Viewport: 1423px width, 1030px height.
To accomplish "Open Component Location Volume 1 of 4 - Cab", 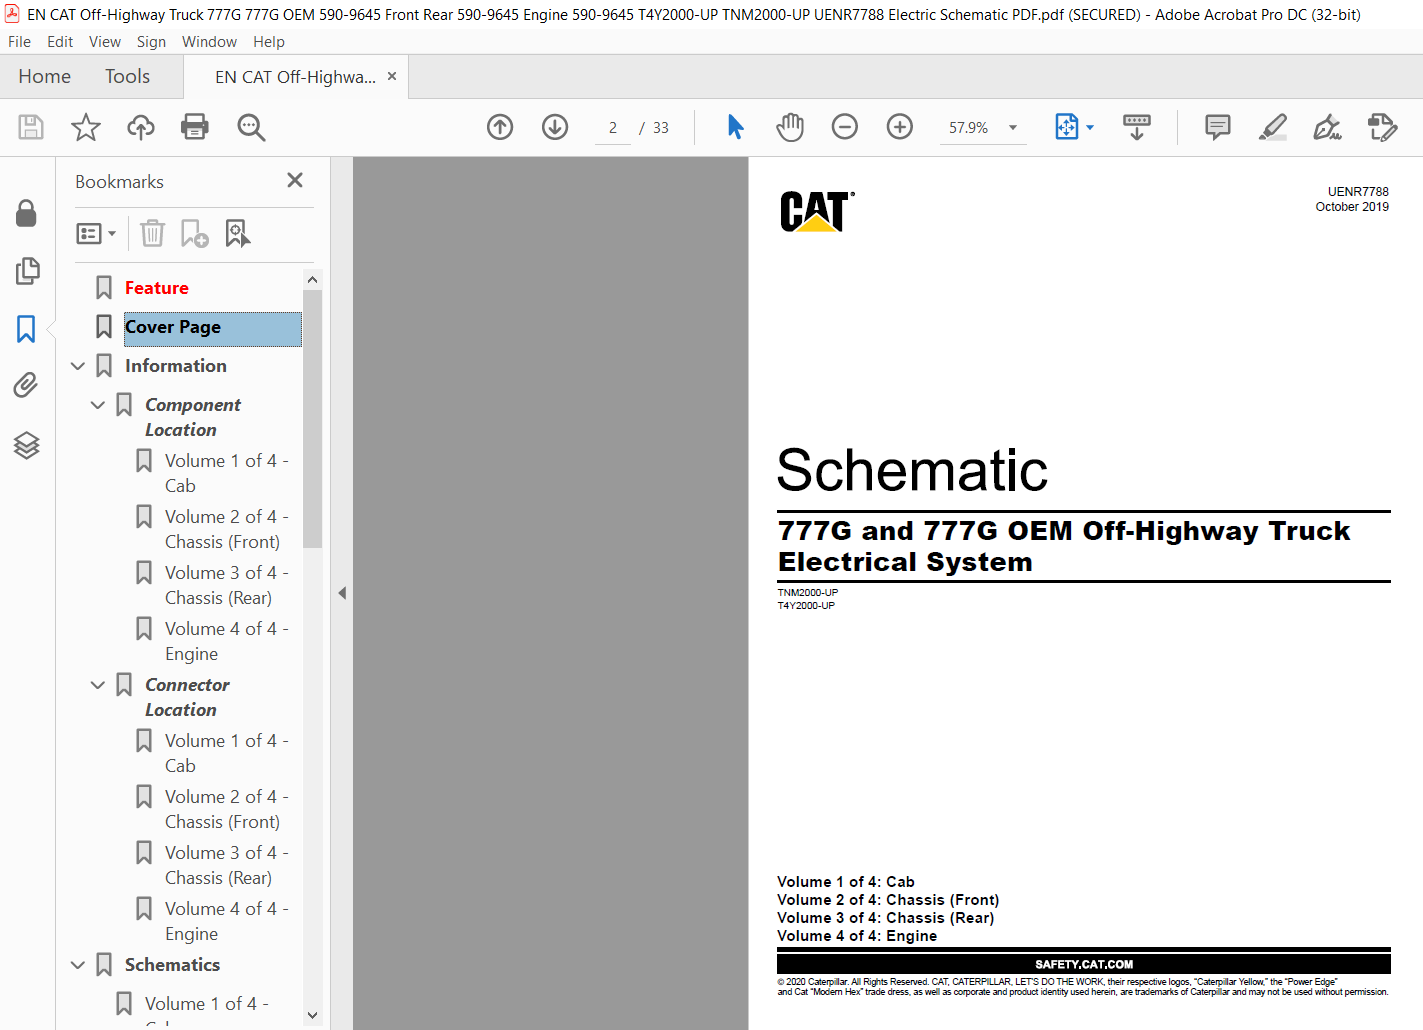I will [226, 473].
